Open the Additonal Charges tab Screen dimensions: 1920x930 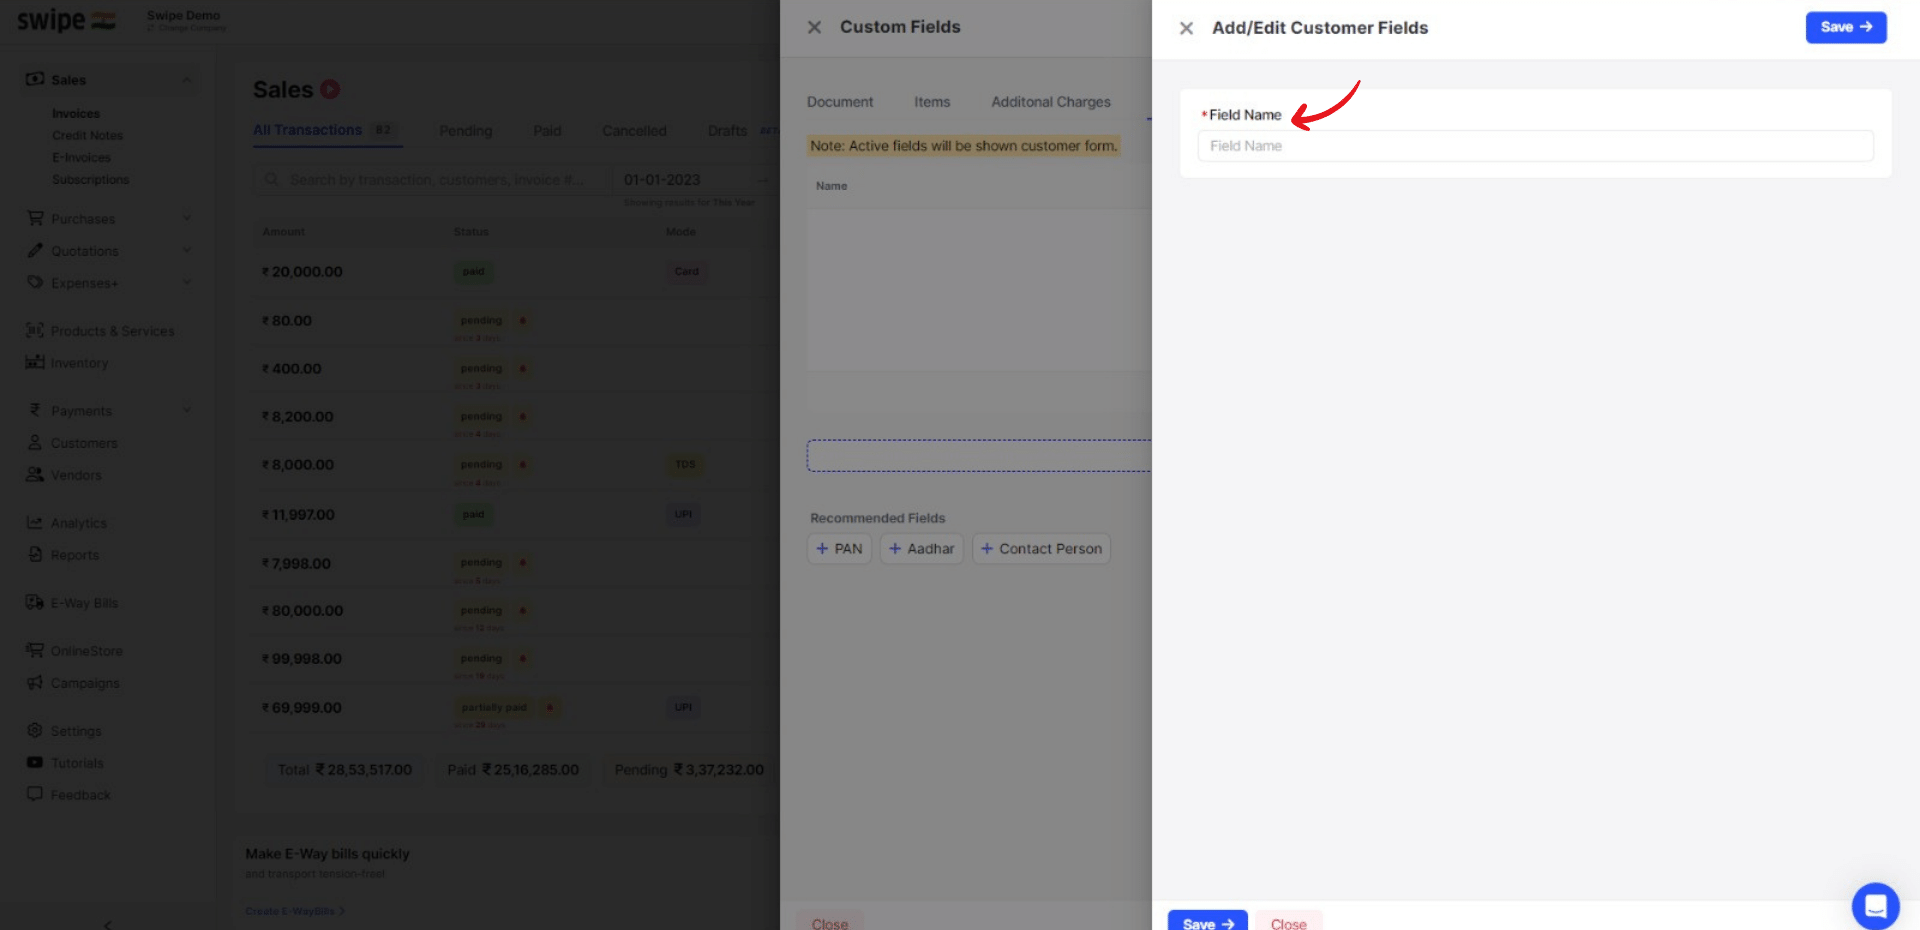pos(1051,102)
